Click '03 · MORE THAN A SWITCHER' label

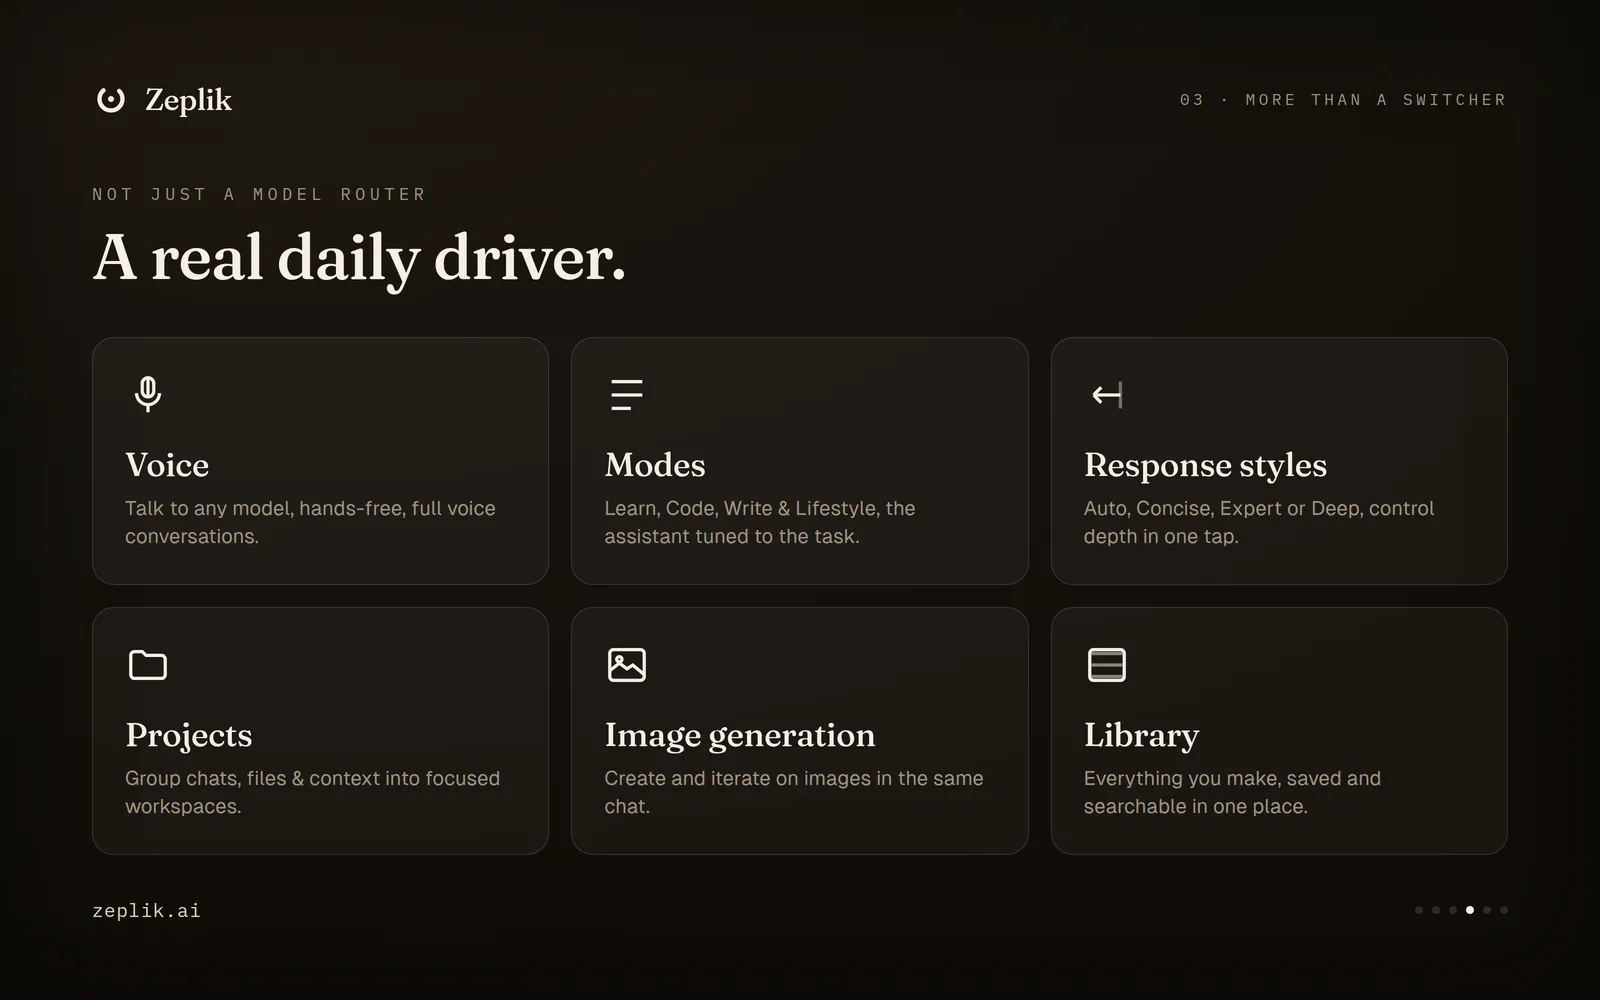[1343, 100]
